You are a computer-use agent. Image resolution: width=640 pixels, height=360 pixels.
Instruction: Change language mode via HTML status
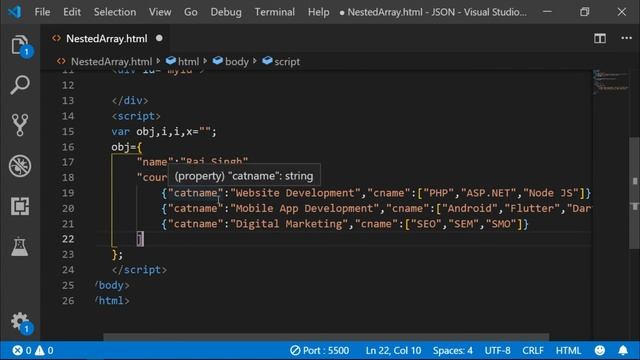click(568, 350)
